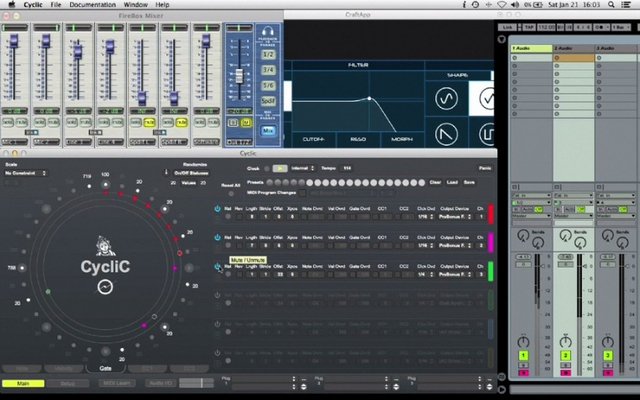
Task: Open the Apple menu
Action: point(11,4)
